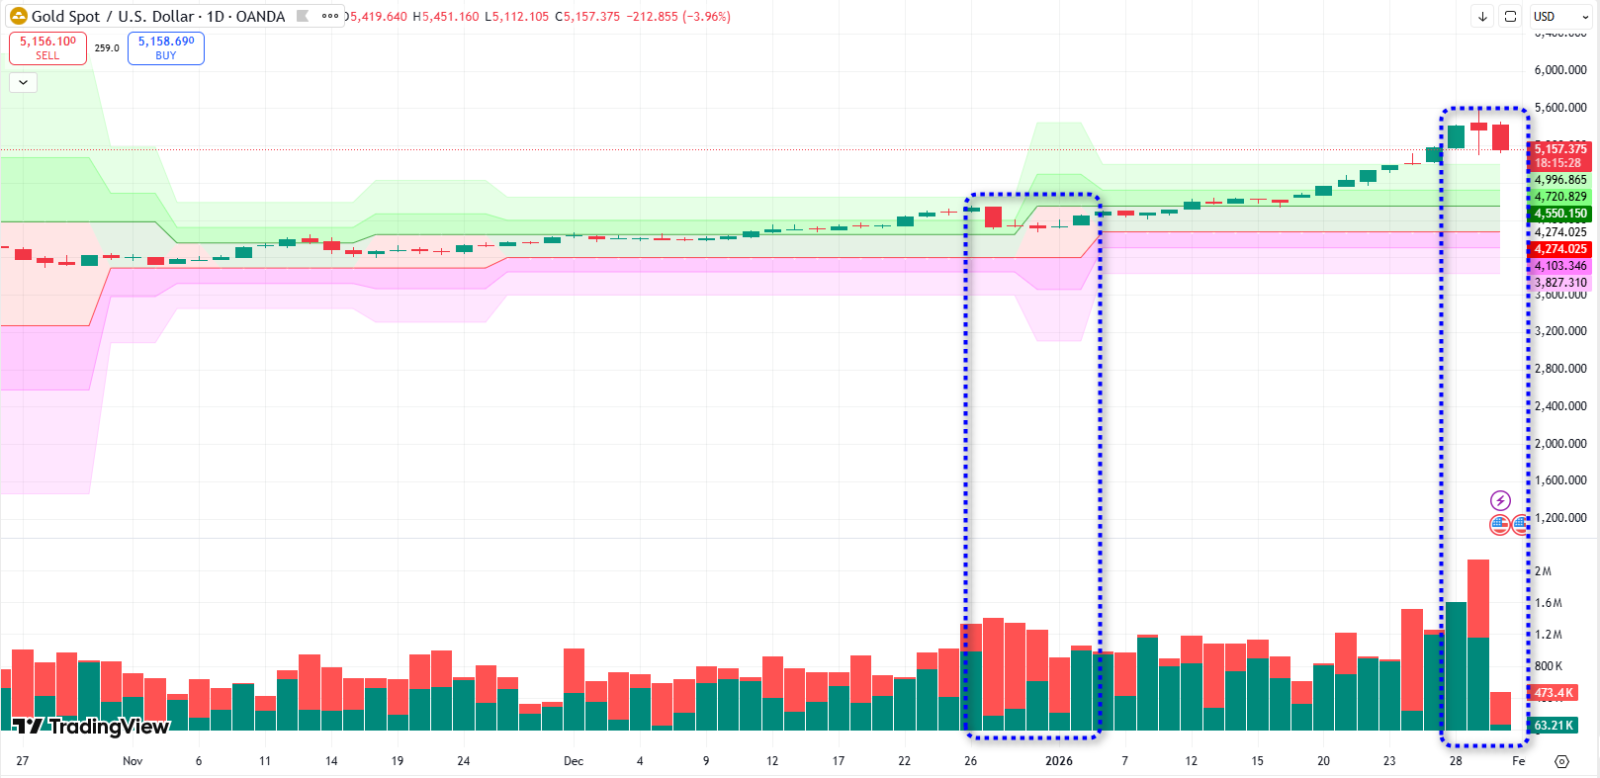This screenshot has height=778, width=1600.
Task: Click the 2026 year marker on time axis
Action: click(1058, 761)
